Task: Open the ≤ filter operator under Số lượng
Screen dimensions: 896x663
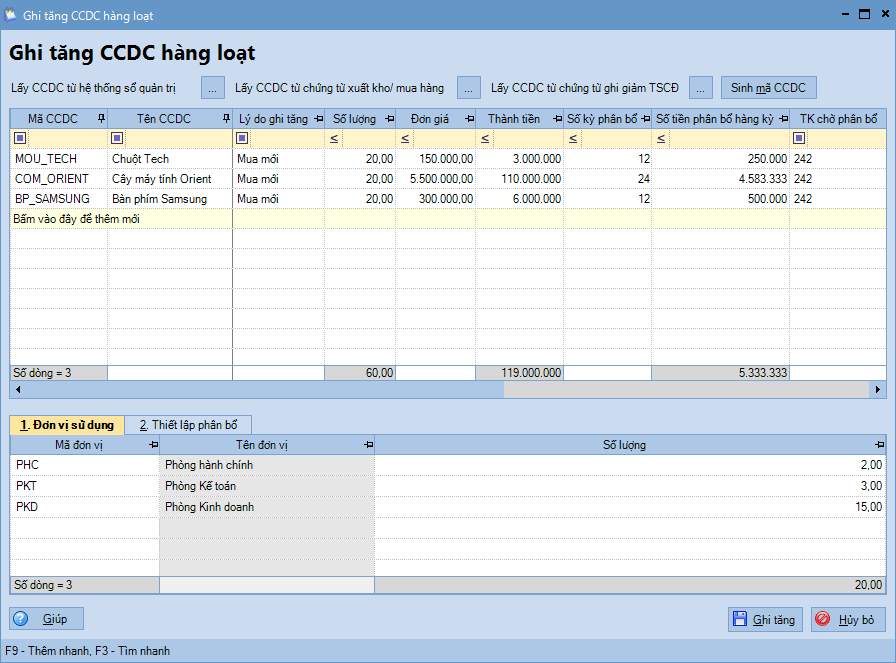Action: point(334,138)
